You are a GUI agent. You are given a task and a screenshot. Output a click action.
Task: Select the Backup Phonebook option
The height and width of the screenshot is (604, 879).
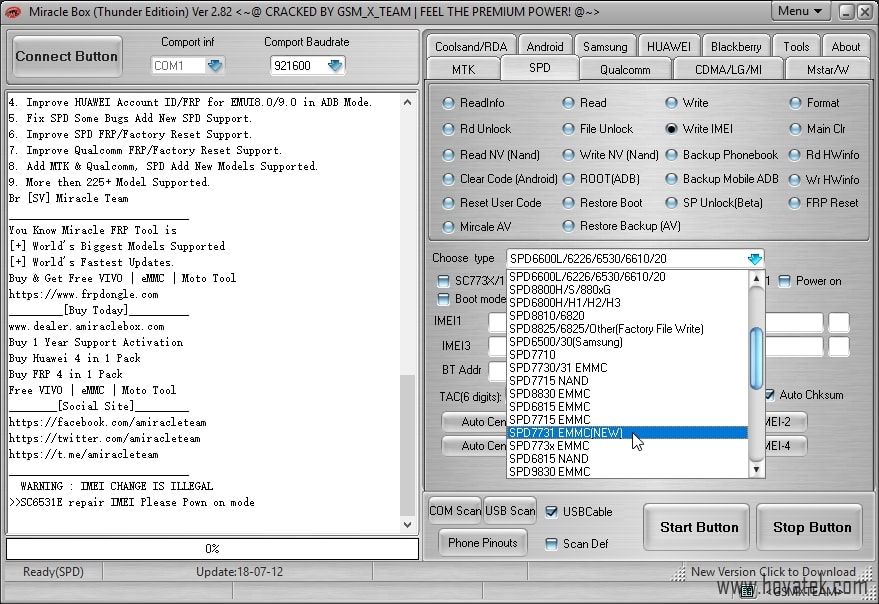721,154
